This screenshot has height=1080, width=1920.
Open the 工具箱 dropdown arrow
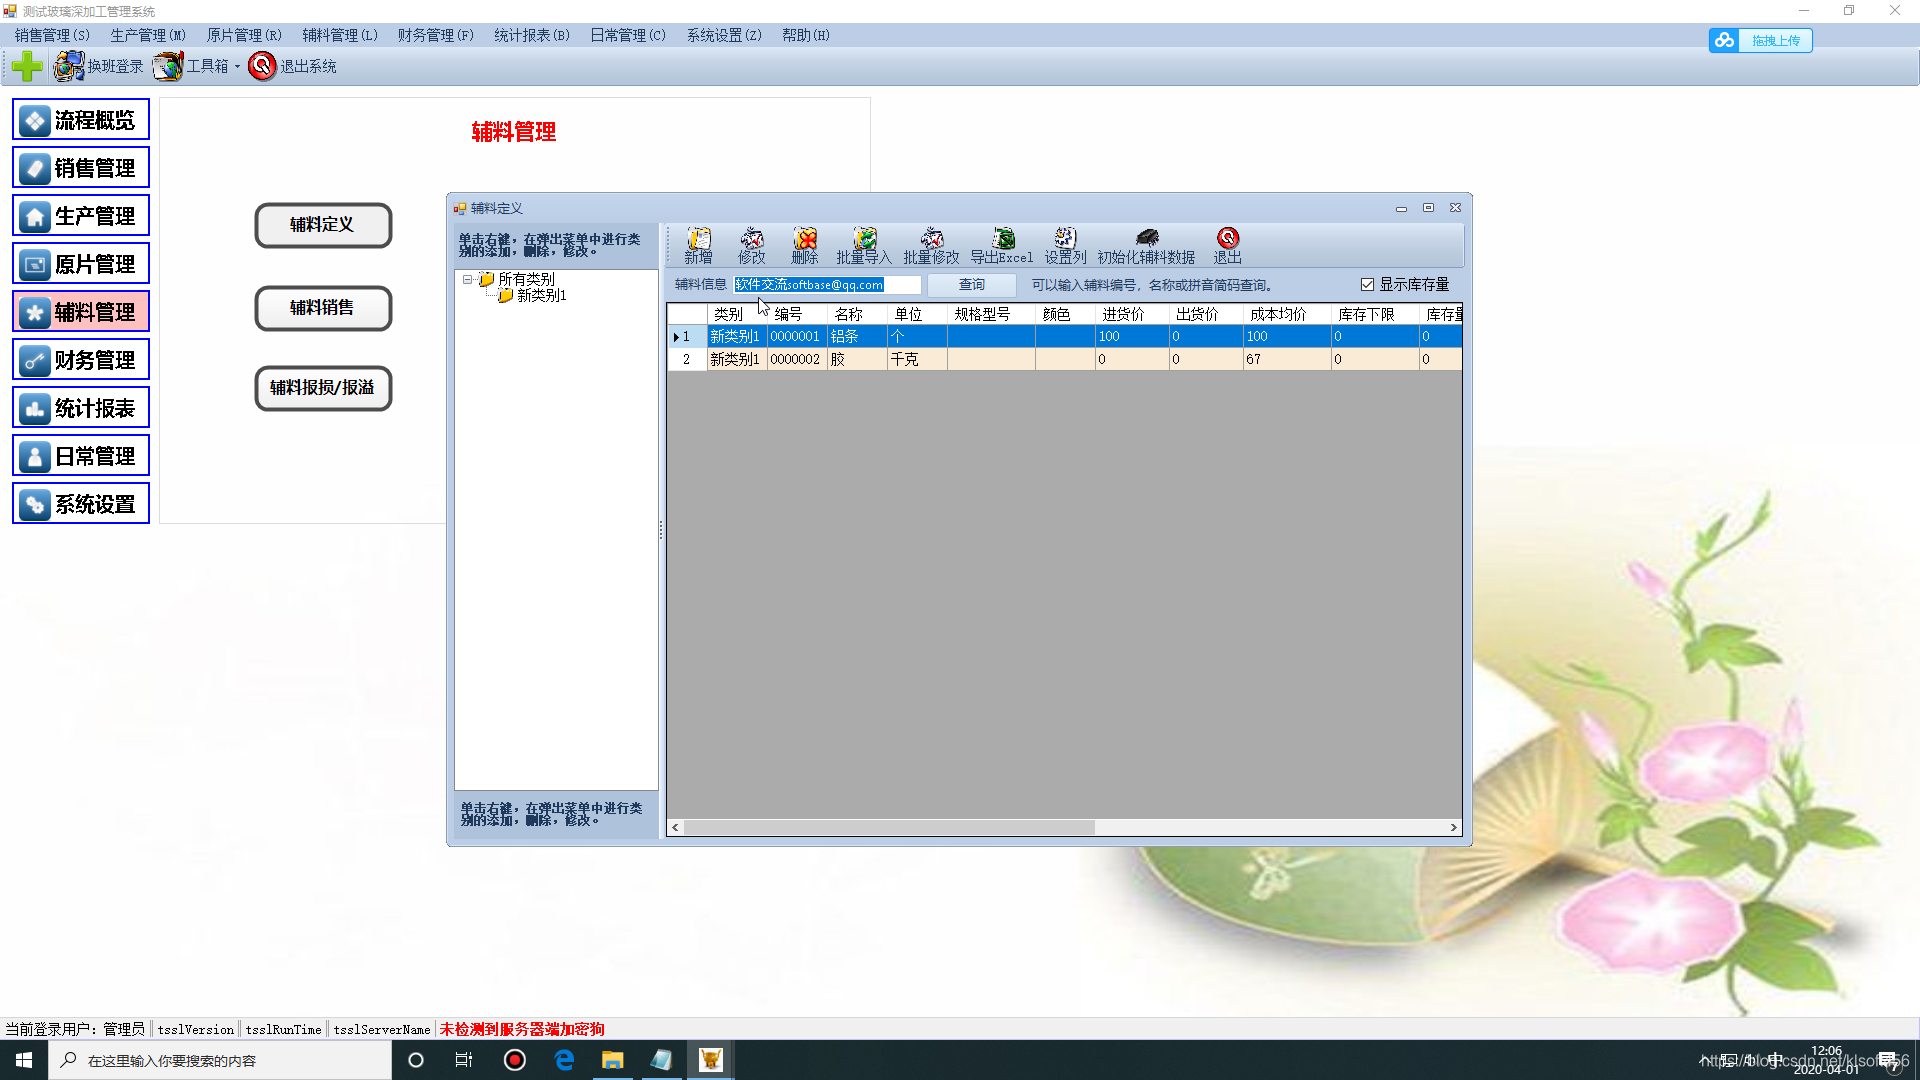238,67
